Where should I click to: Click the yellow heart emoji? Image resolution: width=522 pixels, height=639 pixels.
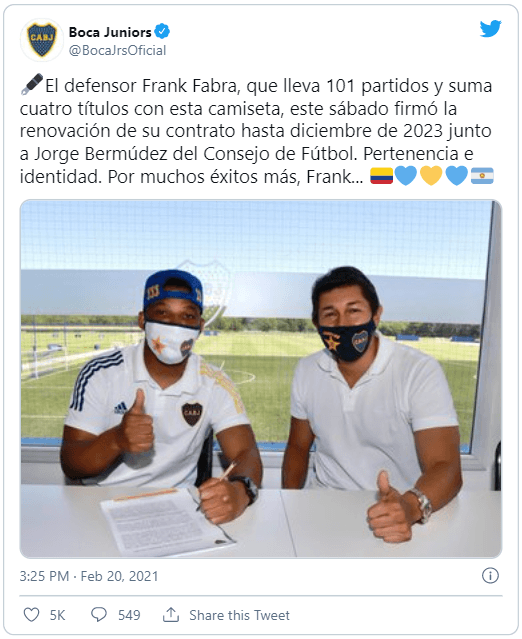pos(431,176)
